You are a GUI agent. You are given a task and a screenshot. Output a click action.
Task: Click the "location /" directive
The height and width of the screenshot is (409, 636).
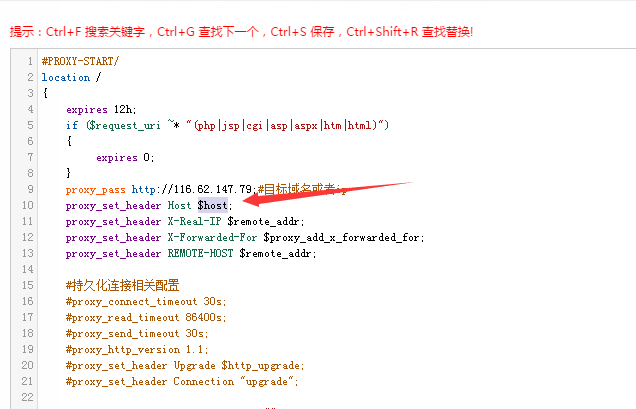pyautogui.click(x=71, y=77)
